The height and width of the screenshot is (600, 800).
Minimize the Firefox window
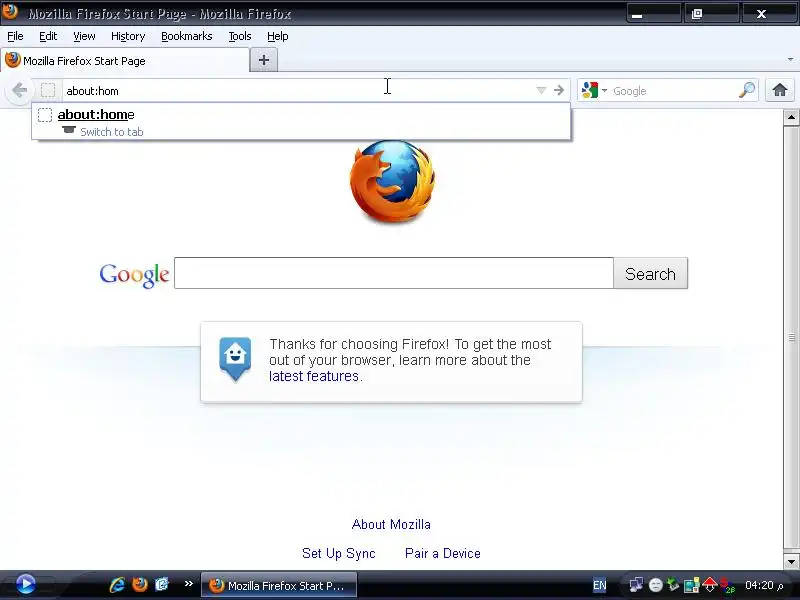coord(654,14)
